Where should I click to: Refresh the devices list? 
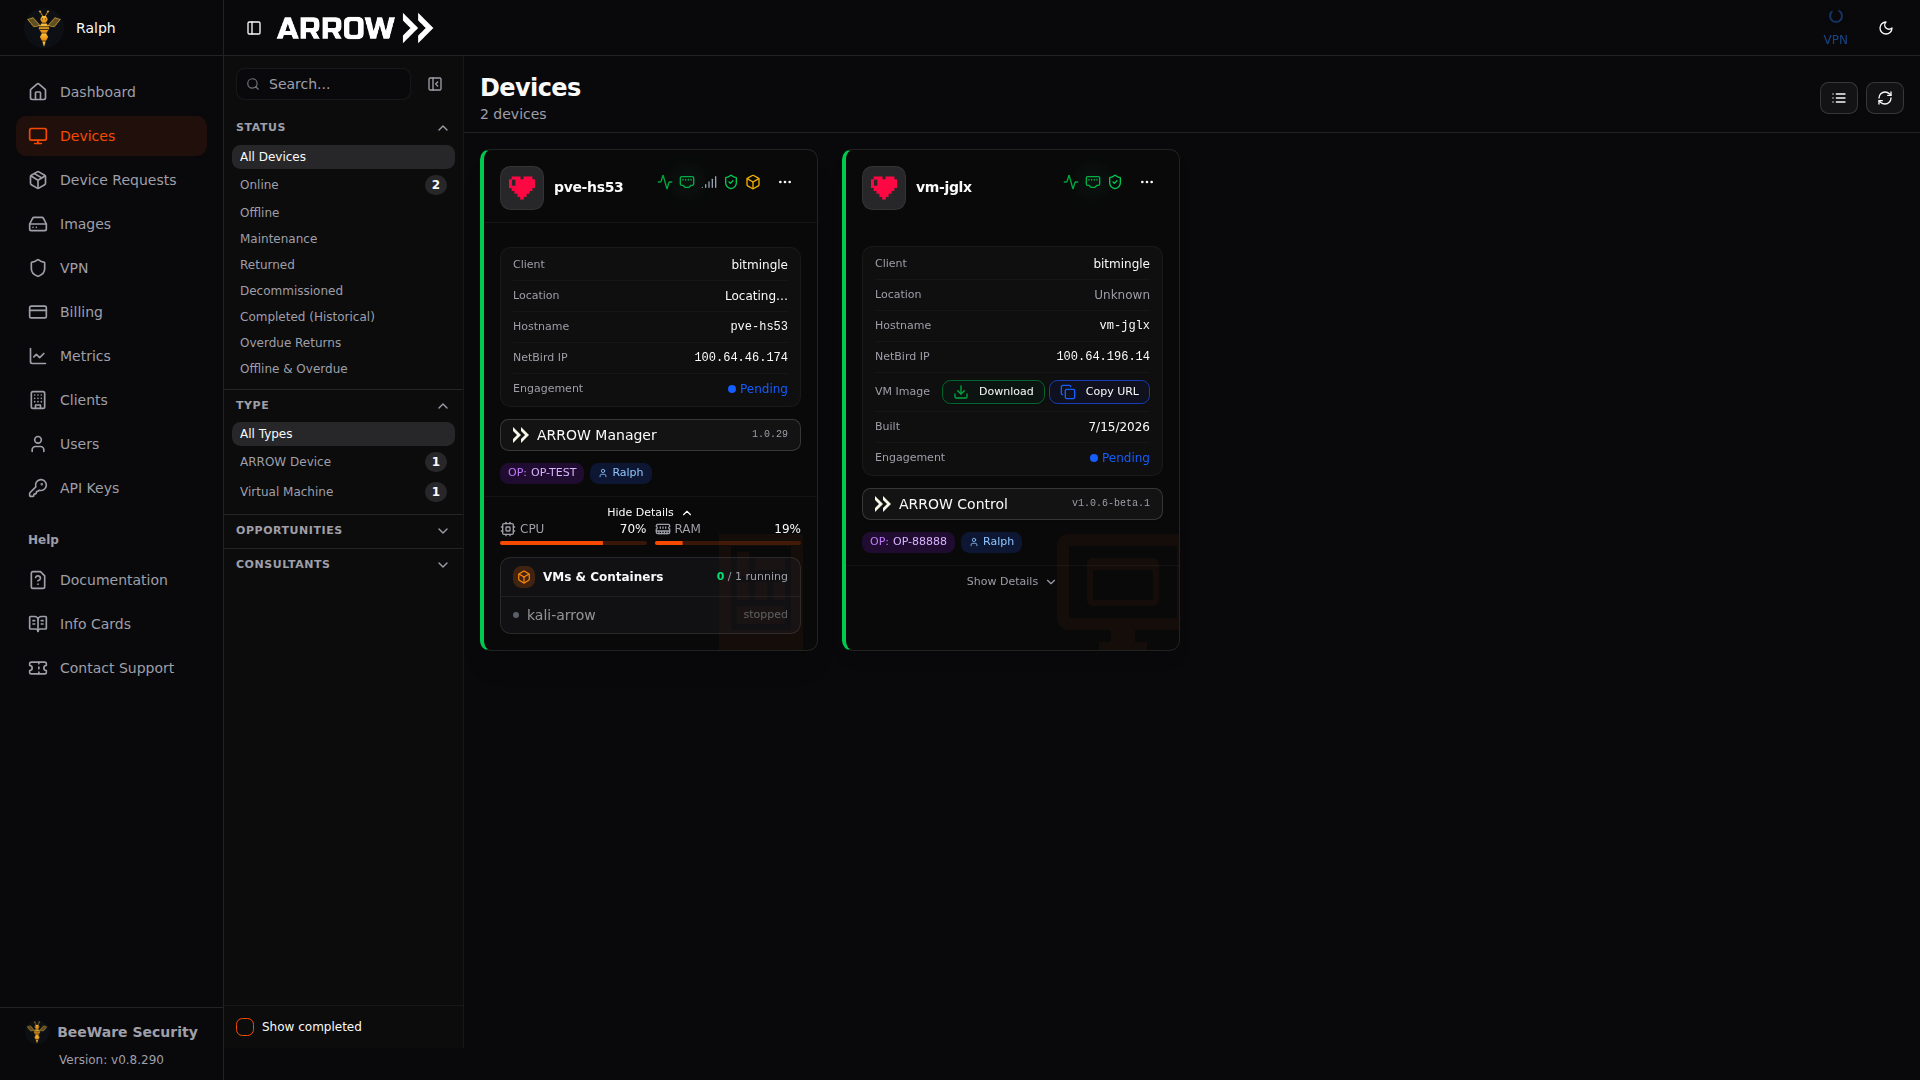point(1884,98)
